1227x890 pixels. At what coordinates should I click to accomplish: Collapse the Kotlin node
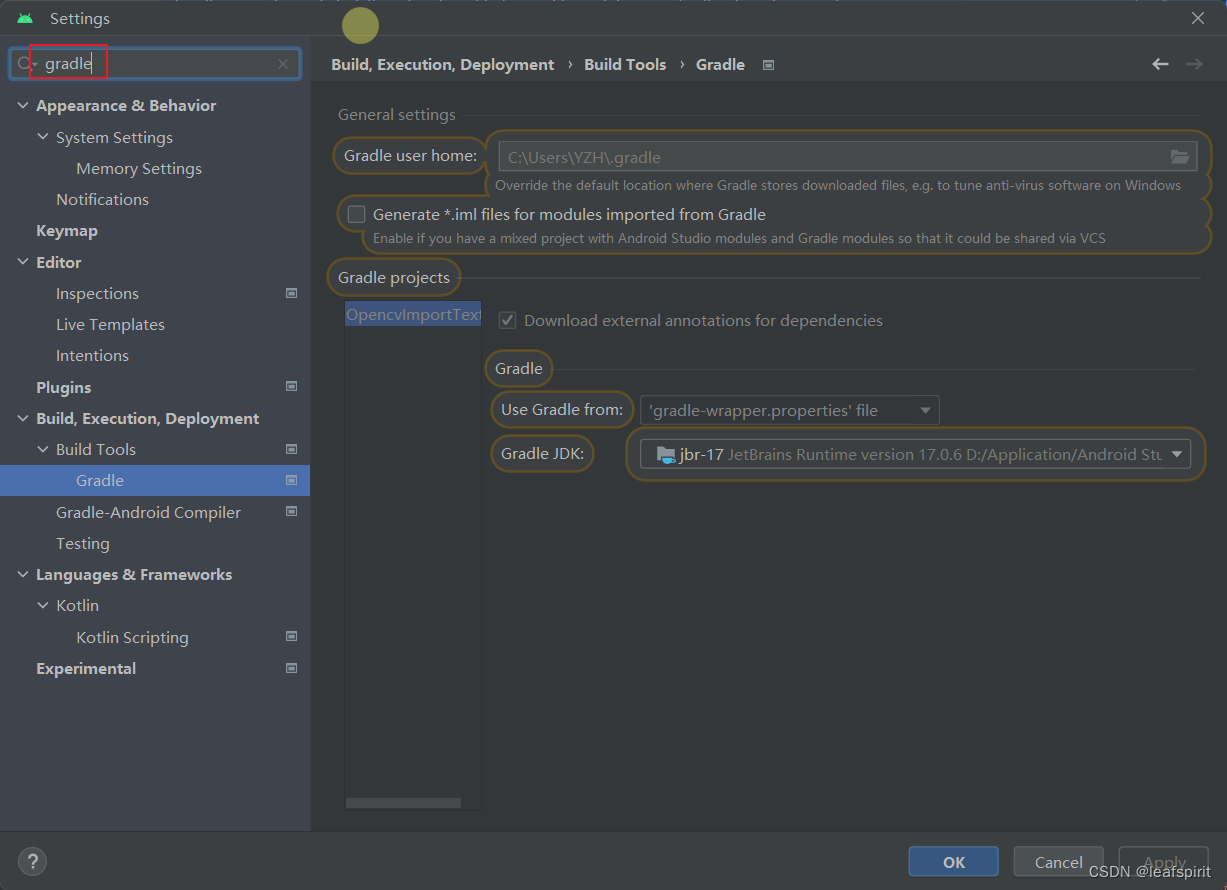(x=43, y=605)
